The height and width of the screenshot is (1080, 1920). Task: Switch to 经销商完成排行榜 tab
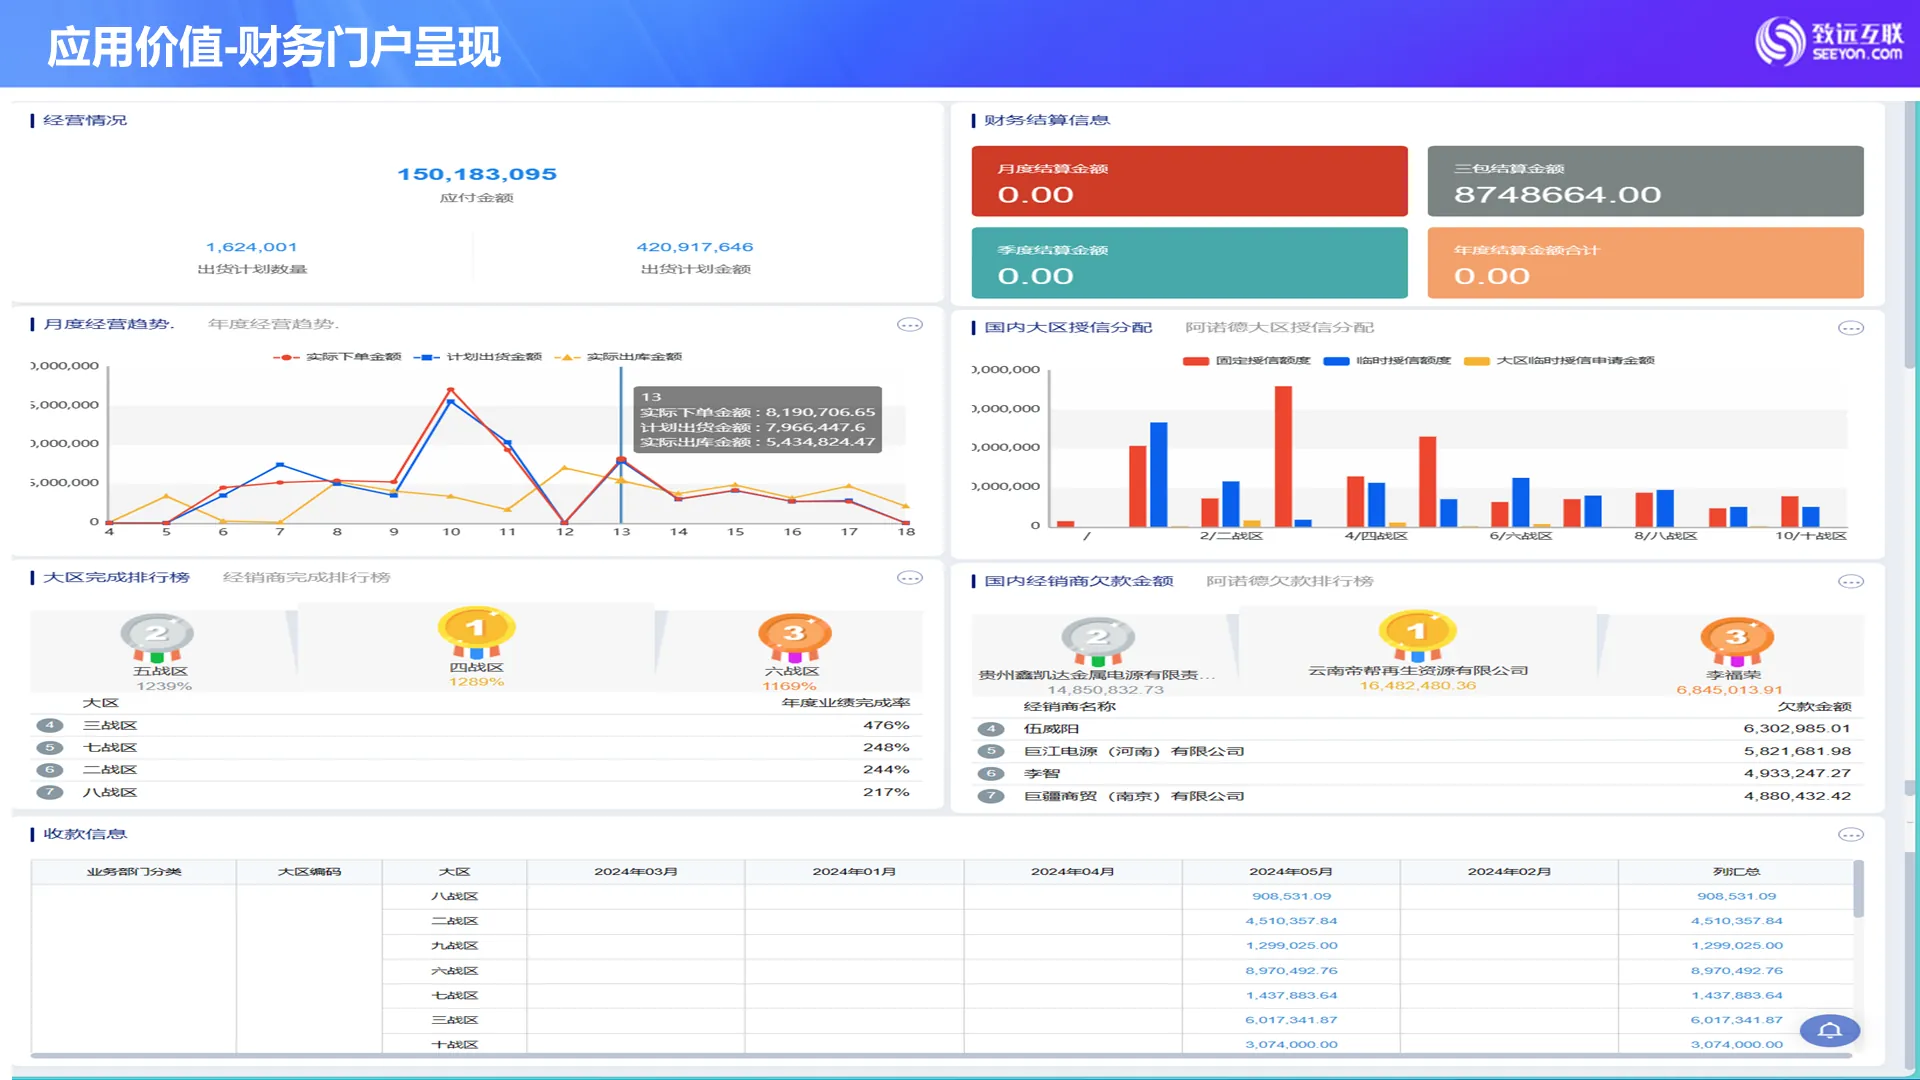(306, 578)
